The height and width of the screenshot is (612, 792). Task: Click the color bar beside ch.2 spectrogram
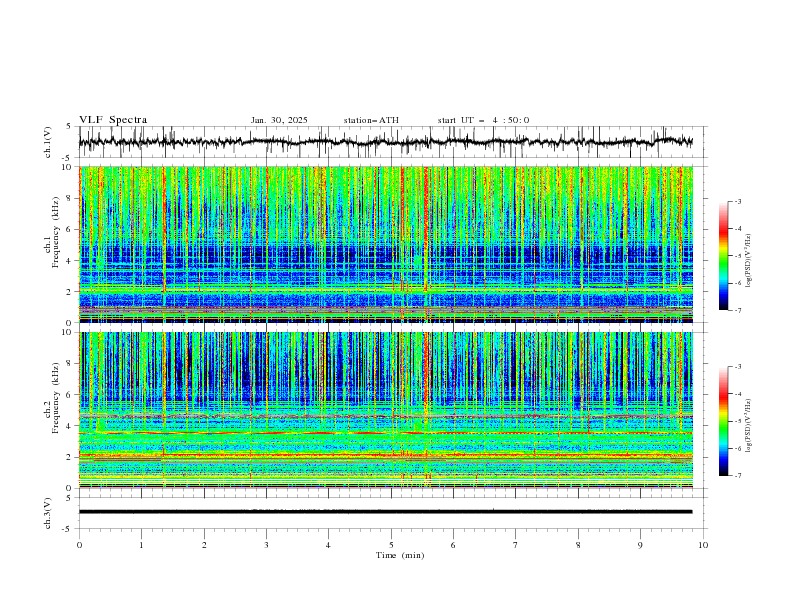coord(724,421)
